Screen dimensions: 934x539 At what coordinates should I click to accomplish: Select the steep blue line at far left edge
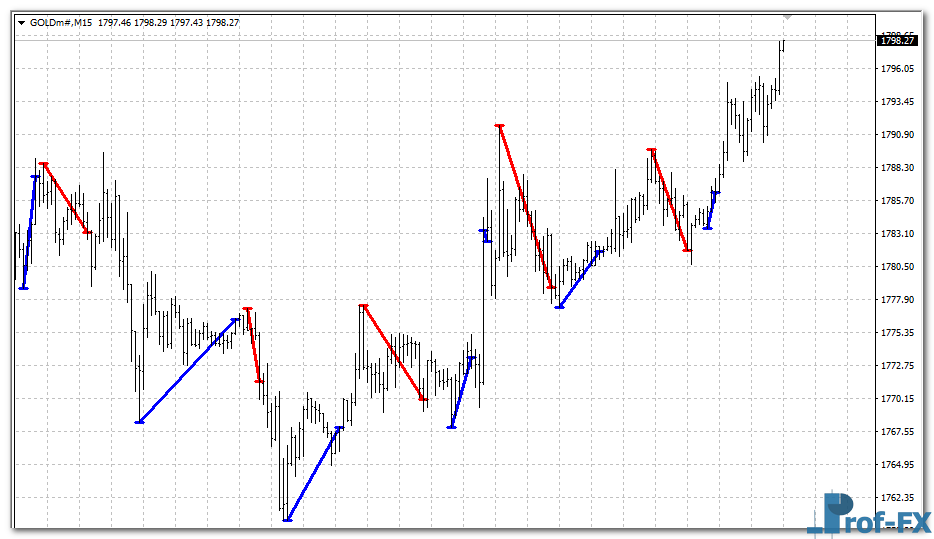[x=30, y=232]
